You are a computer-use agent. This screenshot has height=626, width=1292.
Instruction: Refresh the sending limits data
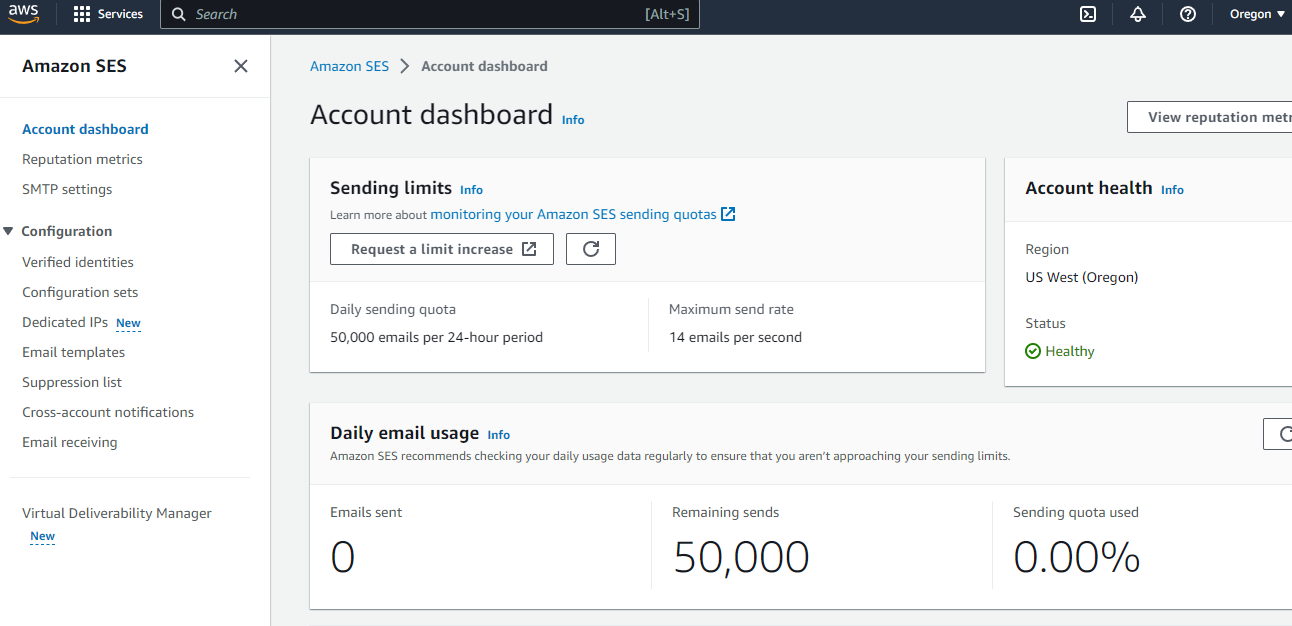[591, 249]
